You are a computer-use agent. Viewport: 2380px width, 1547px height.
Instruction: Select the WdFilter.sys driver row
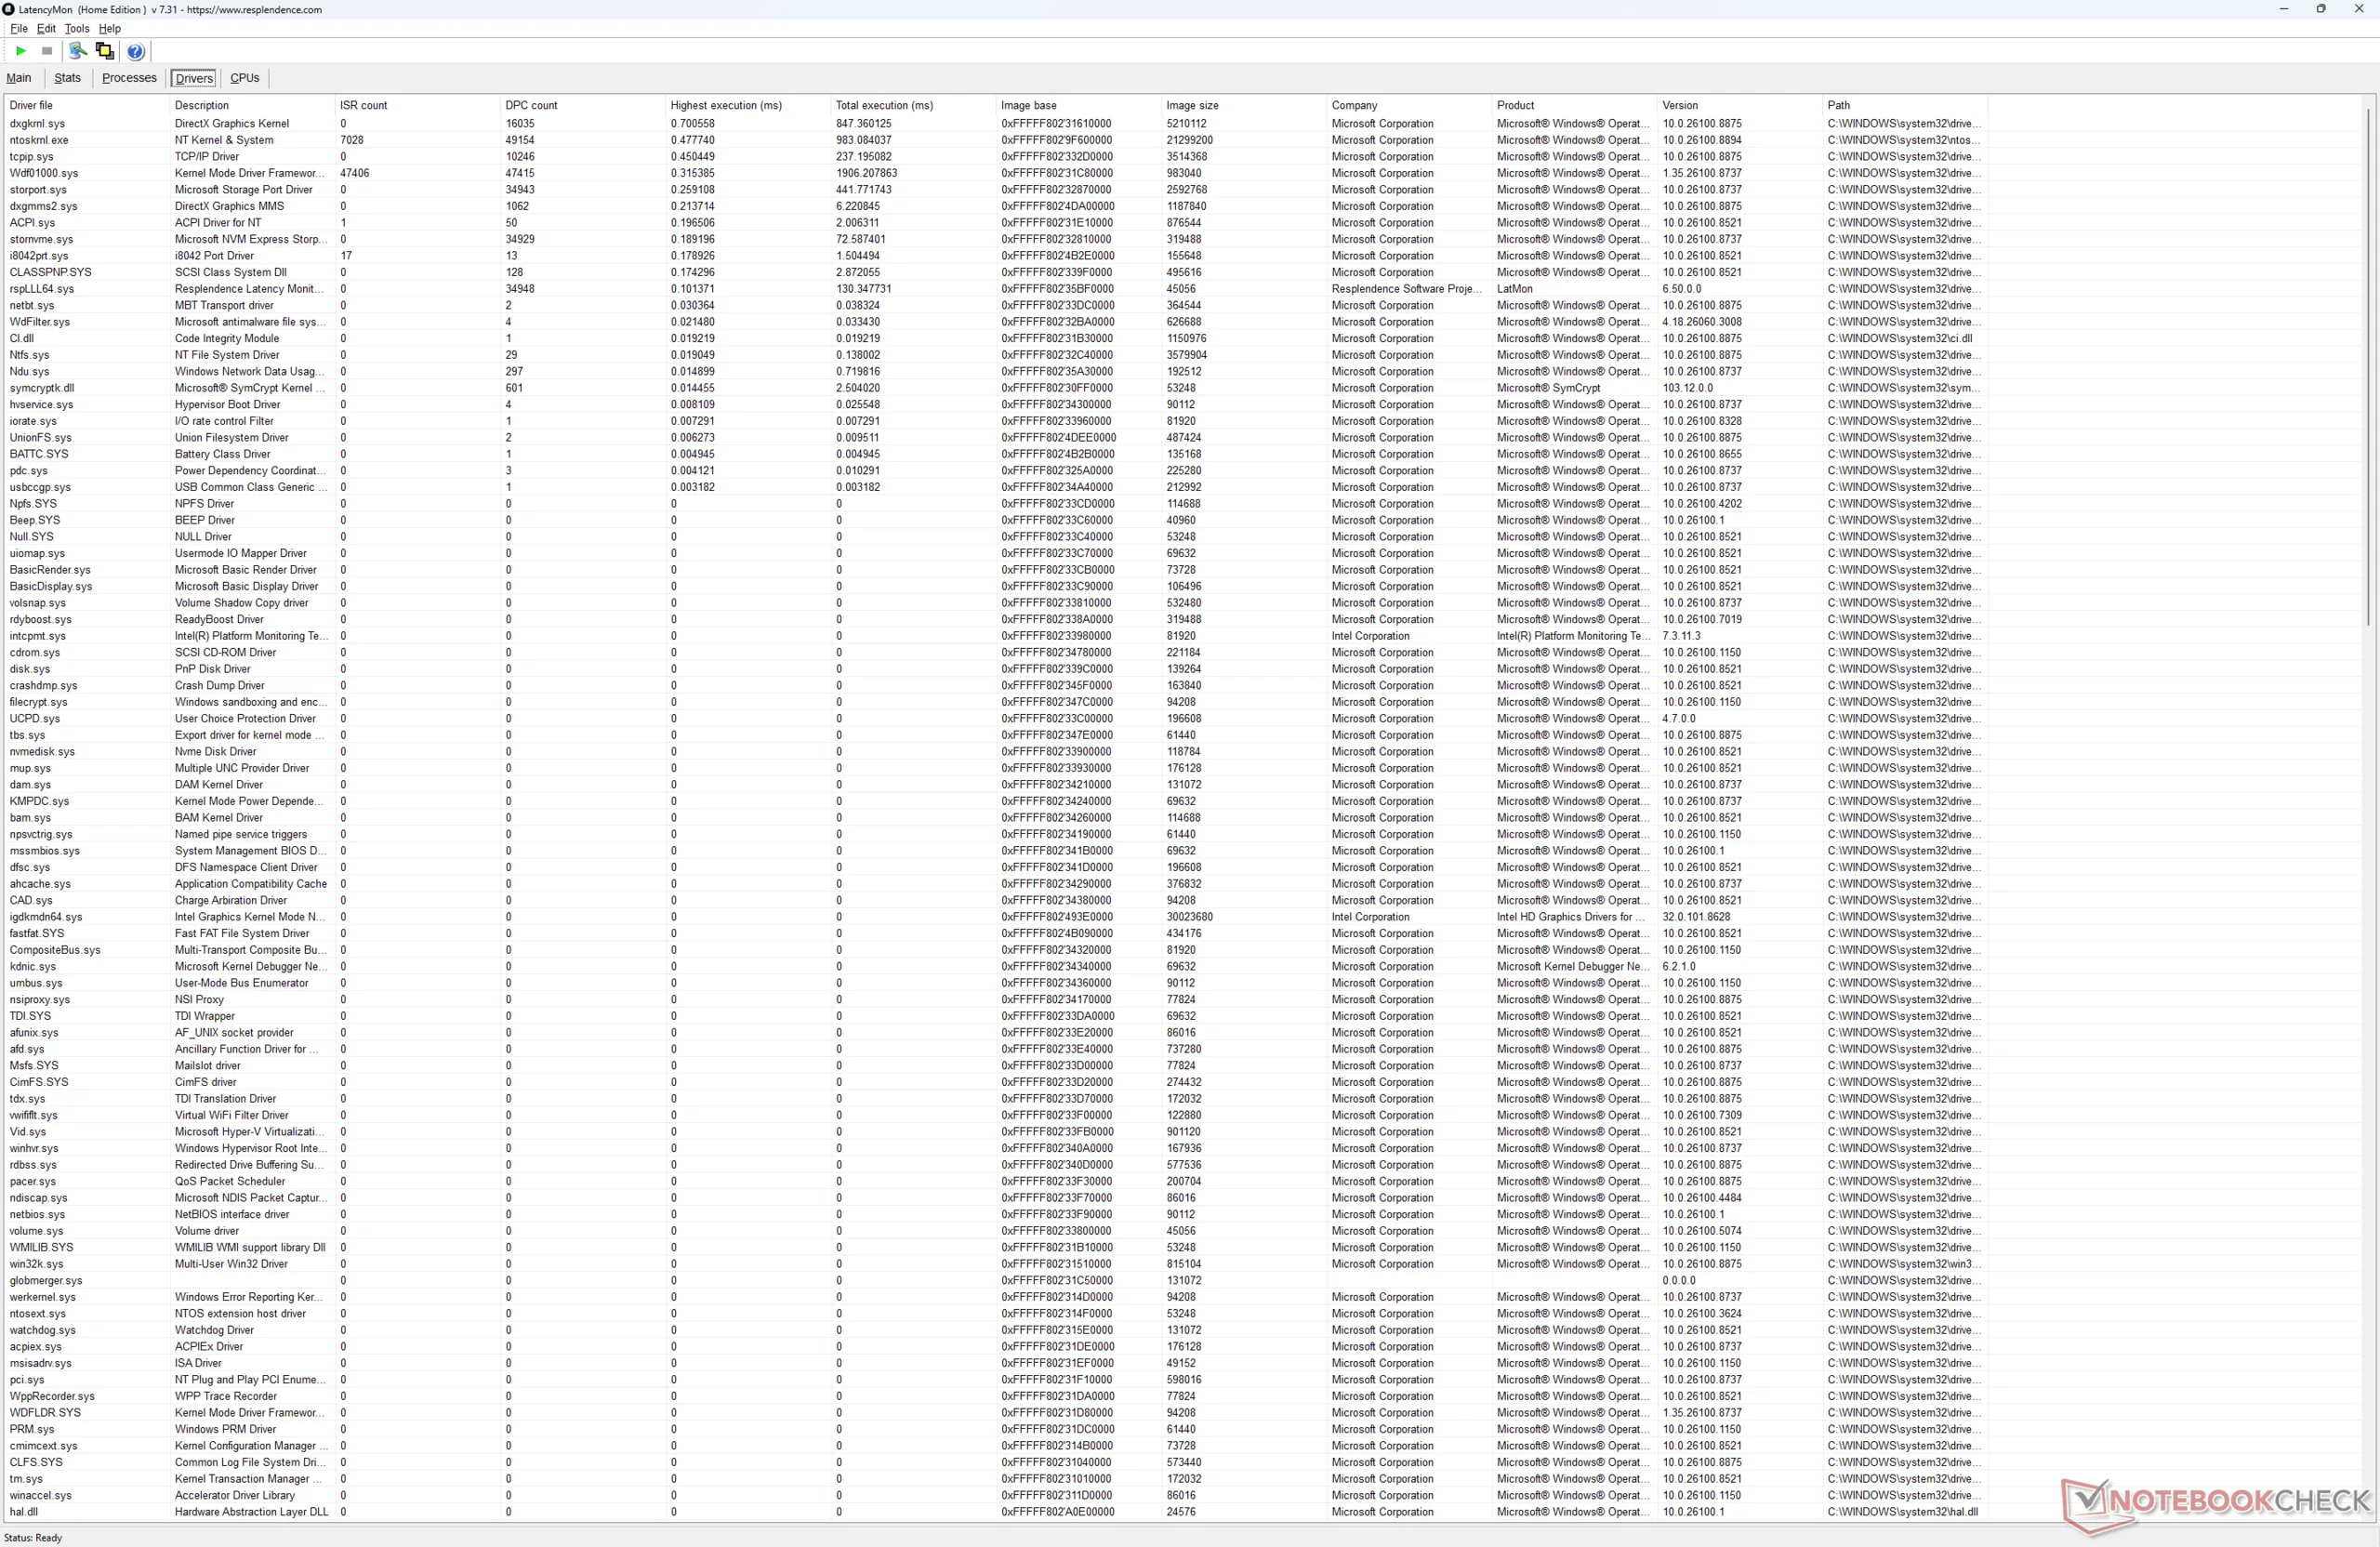pyautogui.click(x=996, y=322)
